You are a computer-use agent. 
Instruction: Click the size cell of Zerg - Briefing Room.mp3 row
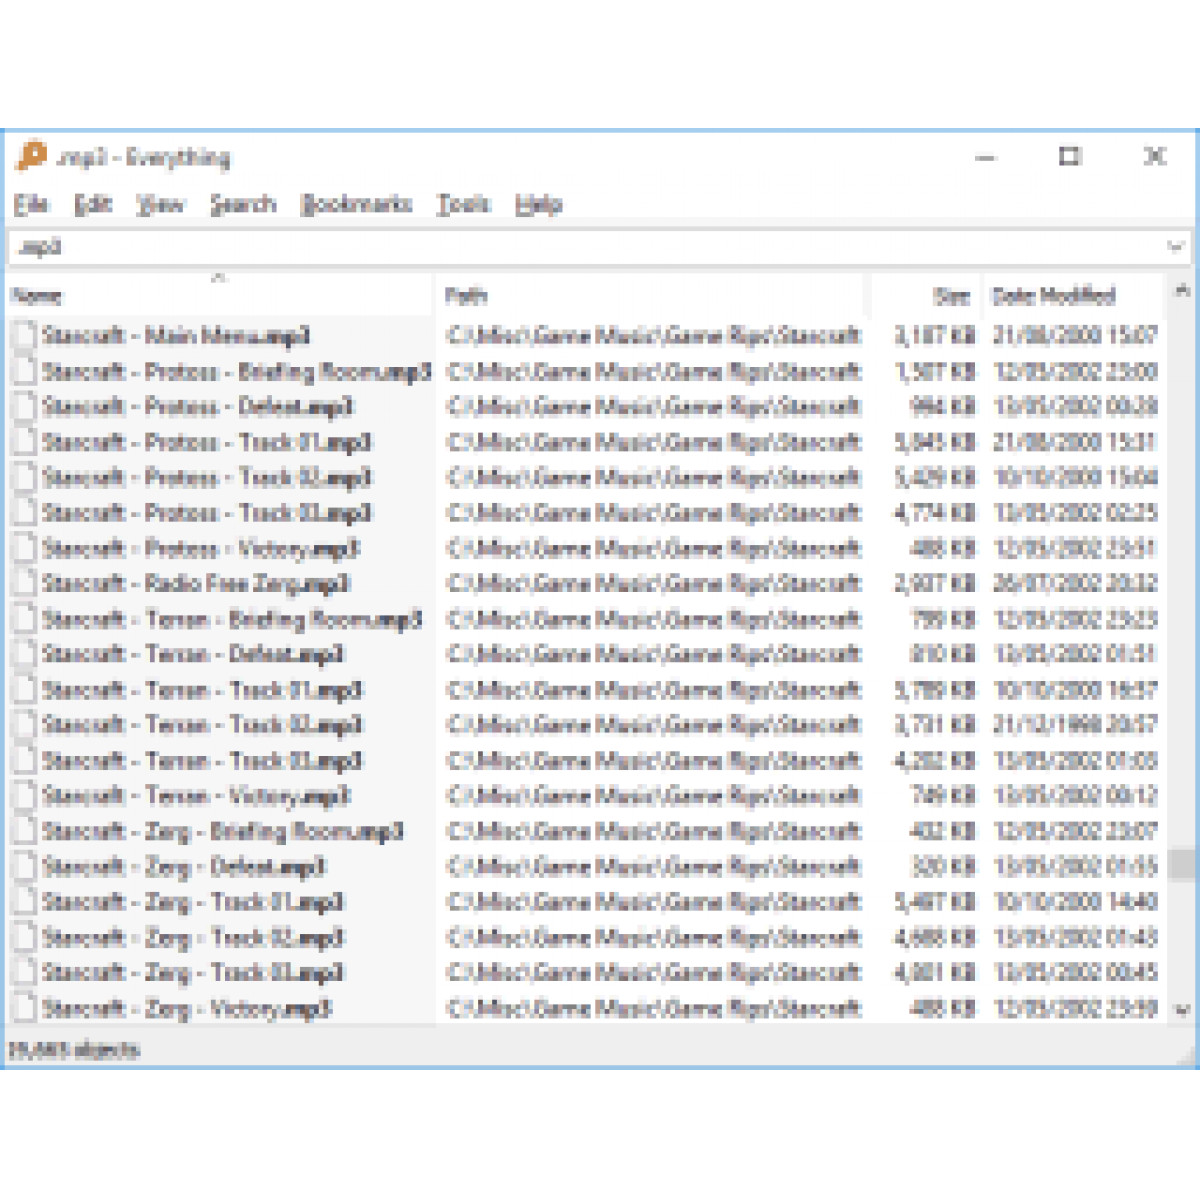943,831
